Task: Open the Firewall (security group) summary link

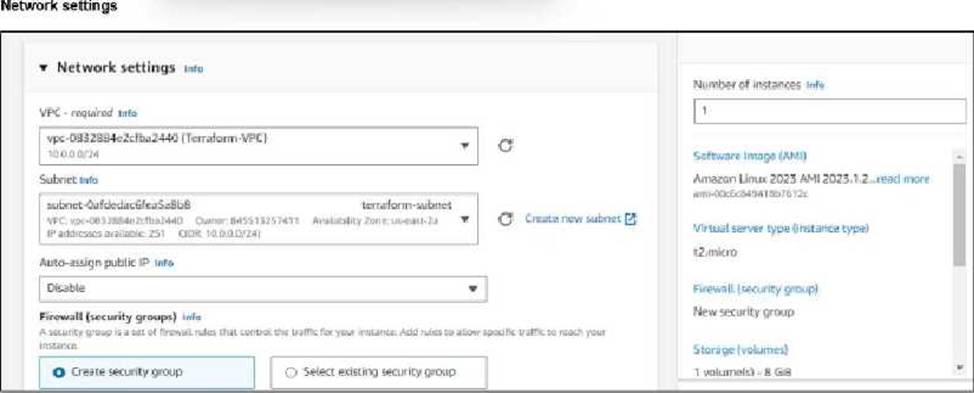Action: point(755,289)
